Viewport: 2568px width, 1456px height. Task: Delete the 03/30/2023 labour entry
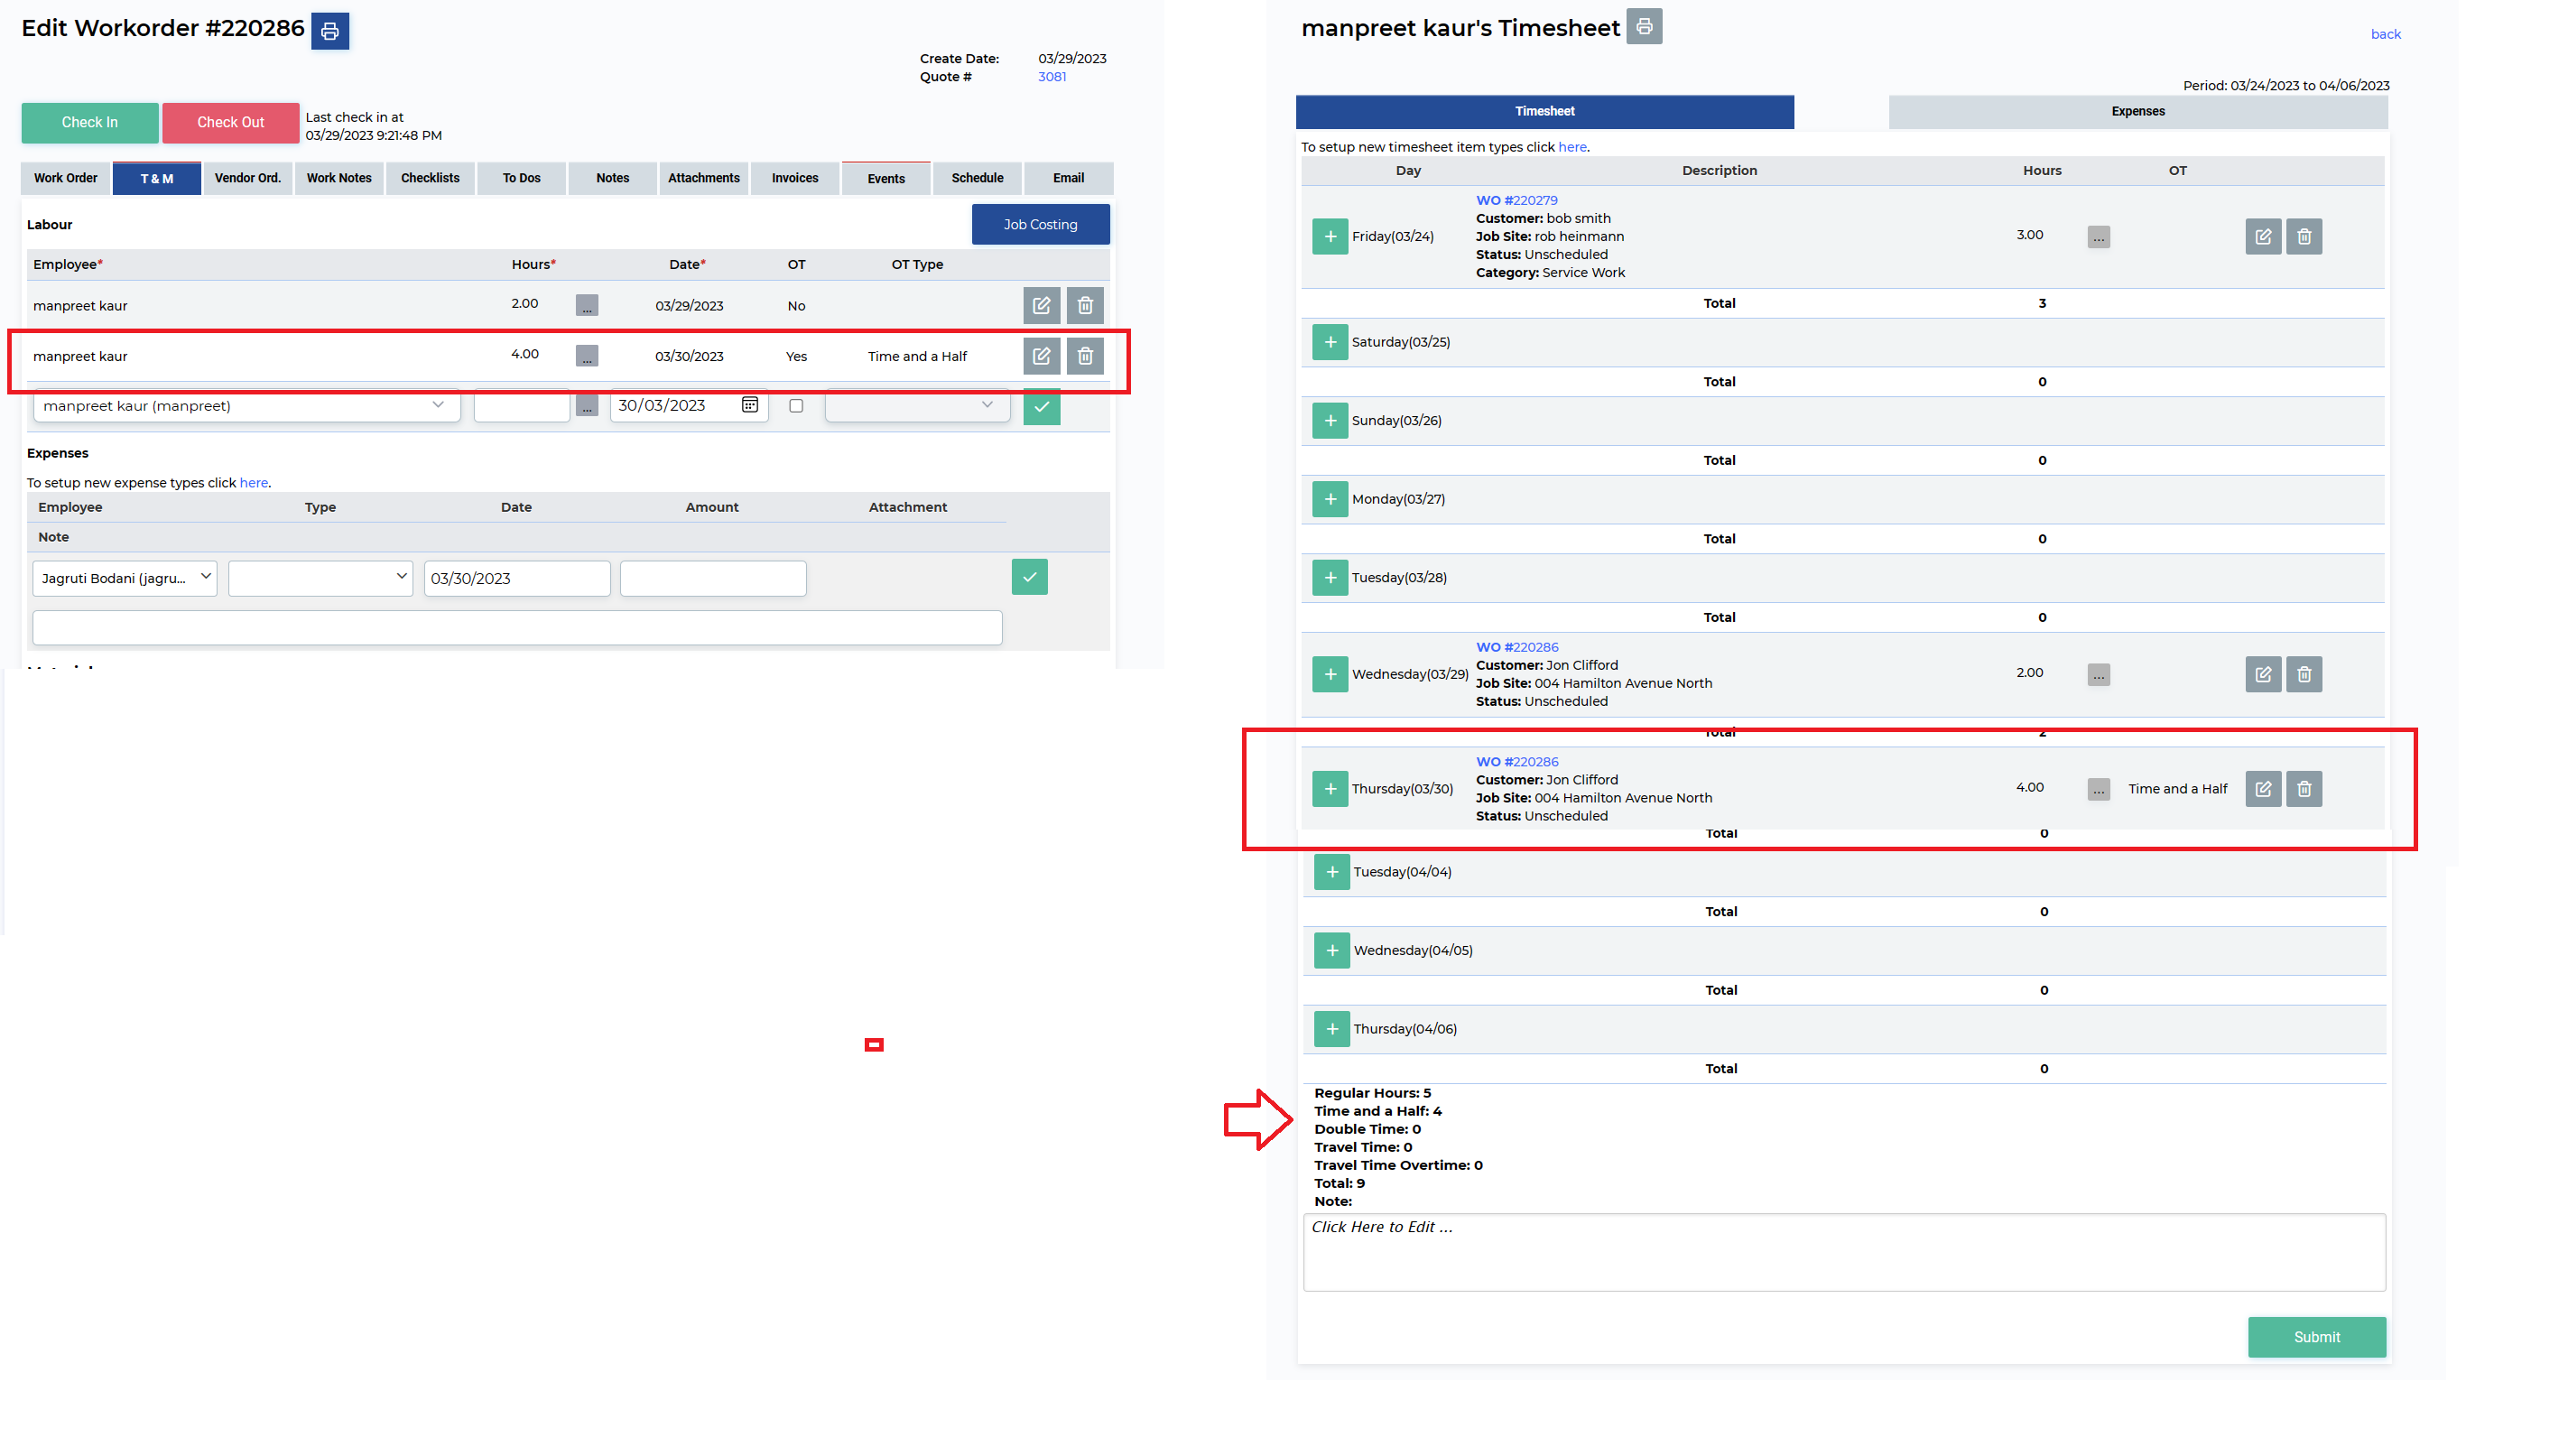[x=1085, y=356]
